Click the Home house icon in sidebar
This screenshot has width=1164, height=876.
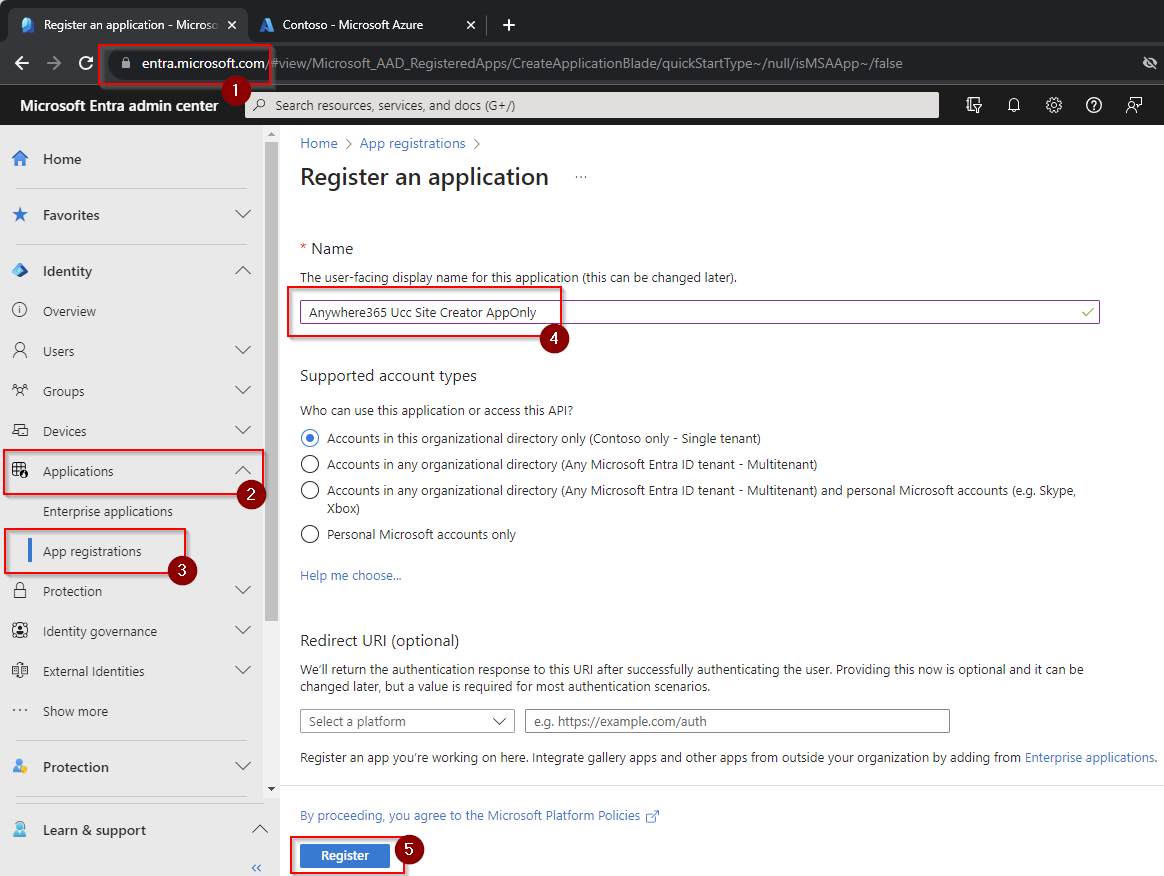[20, 158]
